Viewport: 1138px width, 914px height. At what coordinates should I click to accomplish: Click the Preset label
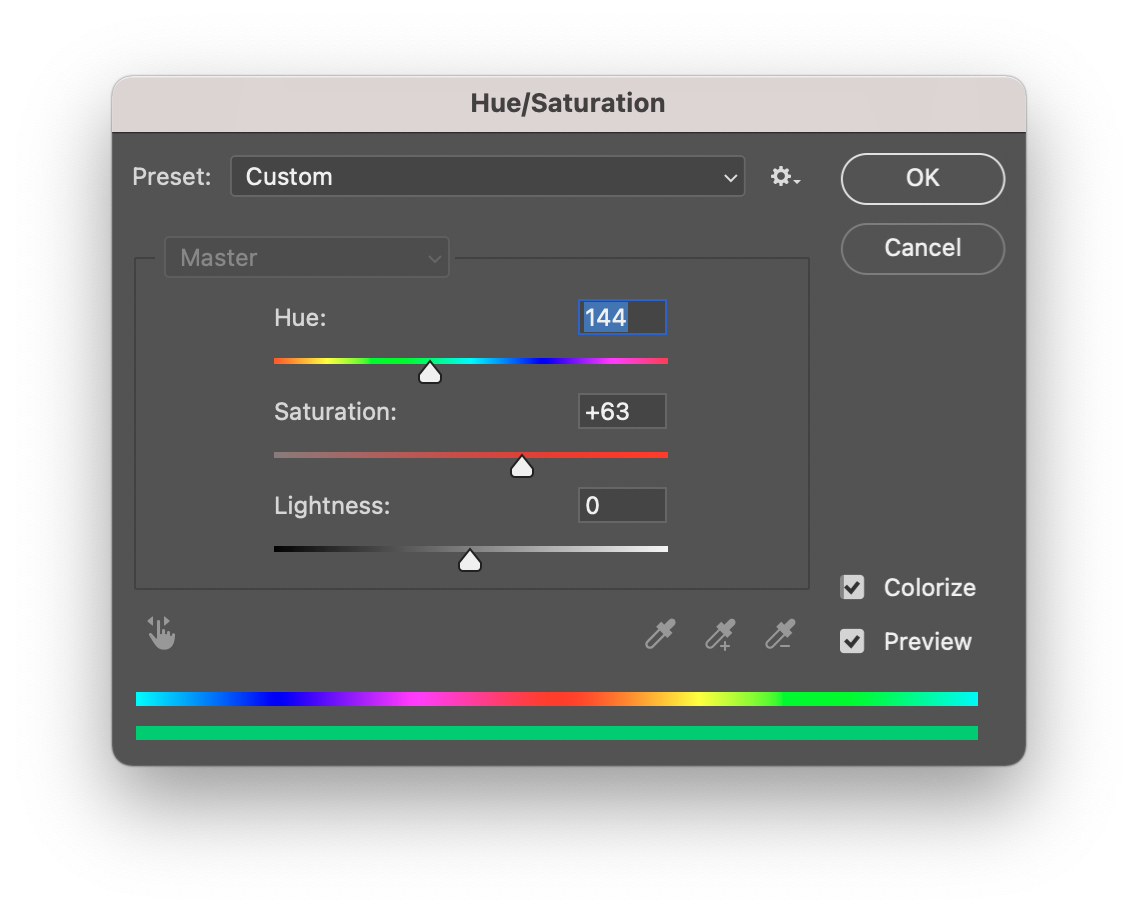pyautogui.click(x=171, y=176)
